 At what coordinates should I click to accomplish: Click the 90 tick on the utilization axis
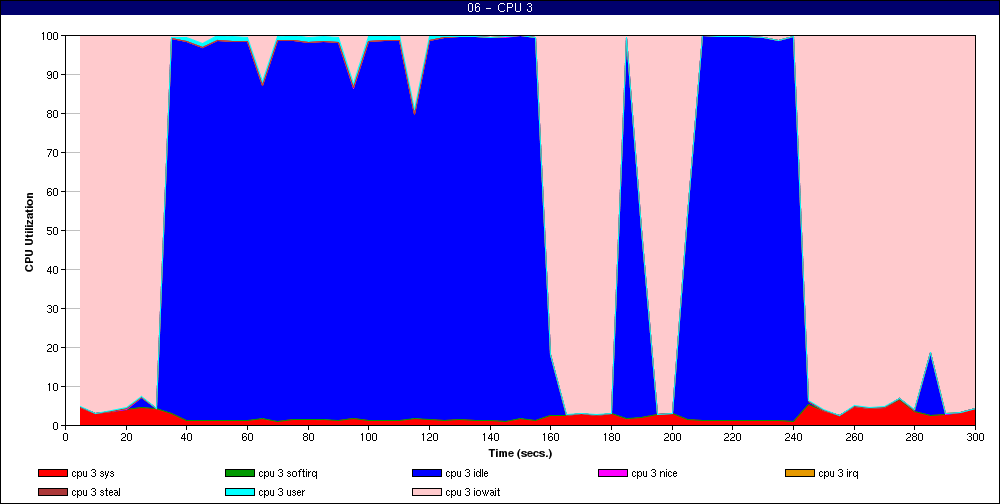point(53,75)
